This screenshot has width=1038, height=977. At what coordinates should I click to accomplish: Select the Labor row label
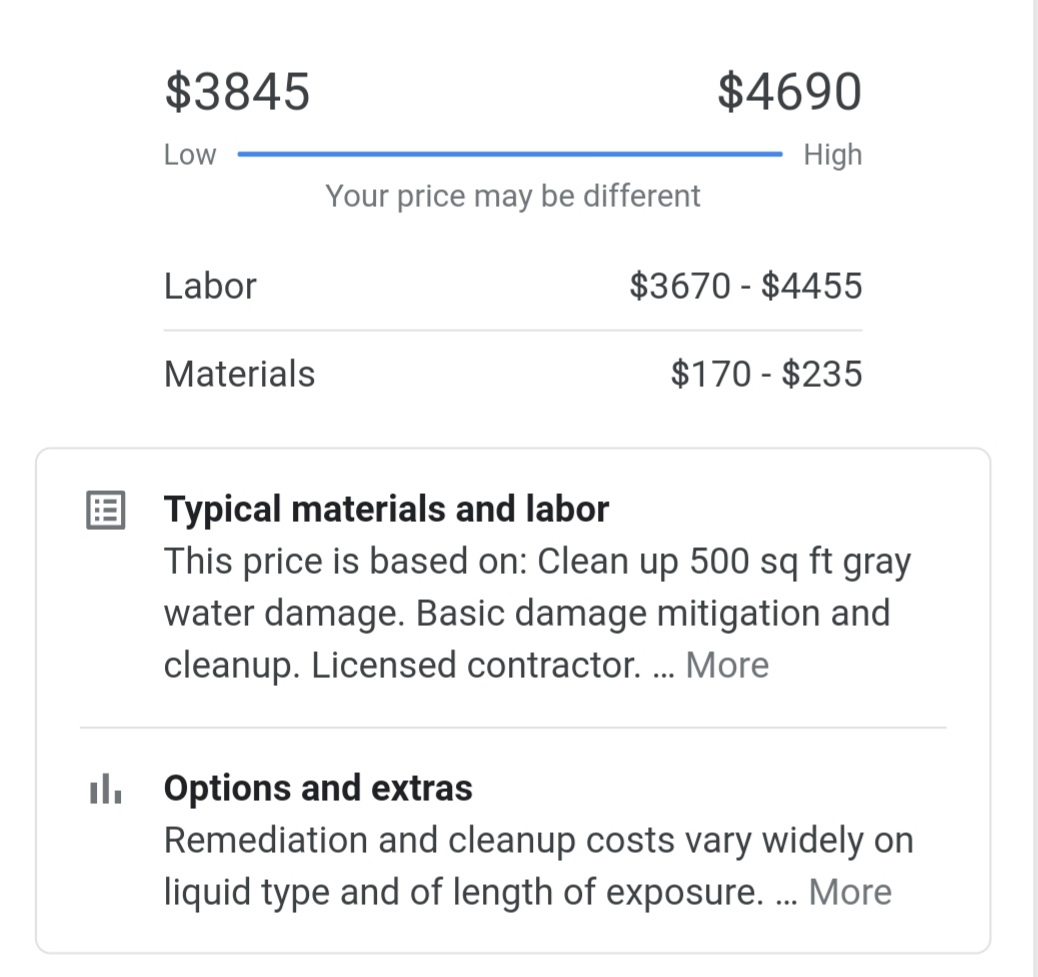(x=210, y=286)
